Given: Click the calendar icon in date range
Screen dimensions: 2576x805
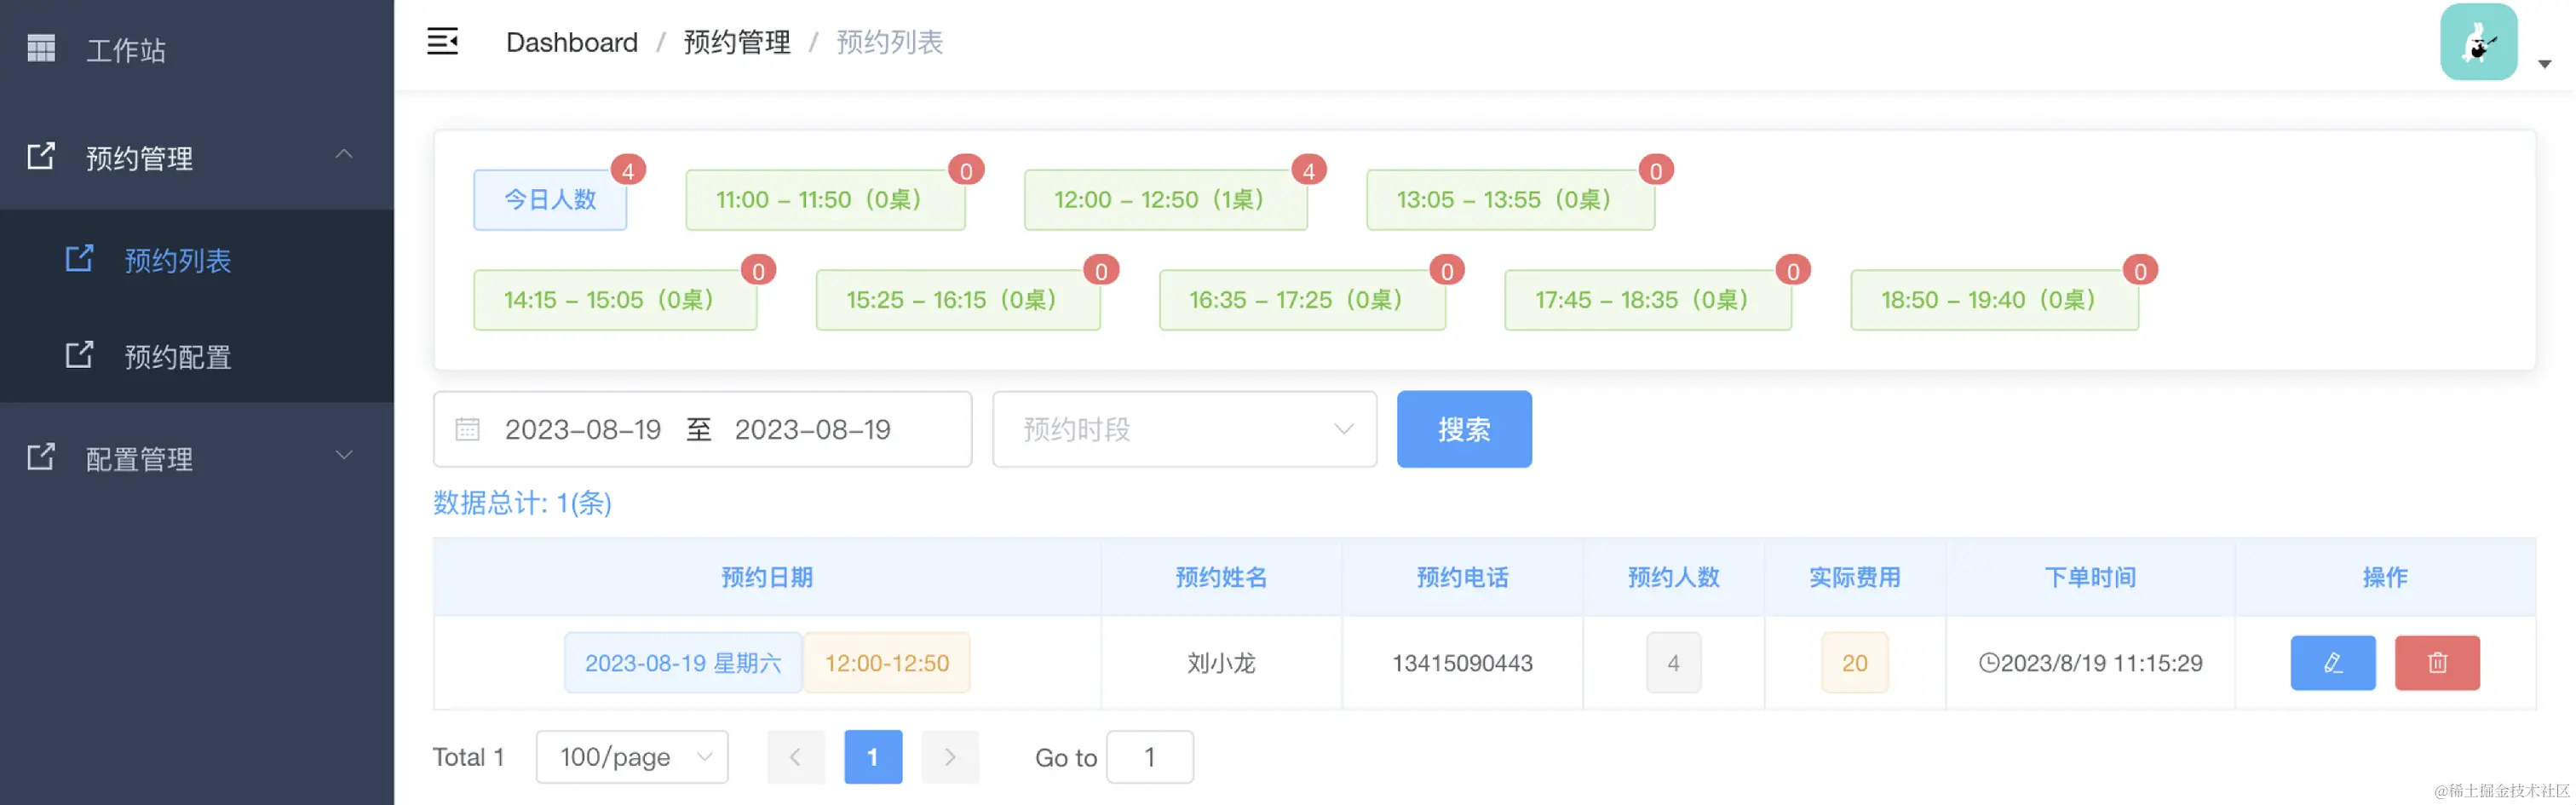Looking at the screenshot, I should pyautogui.click(x=467, y=429).
